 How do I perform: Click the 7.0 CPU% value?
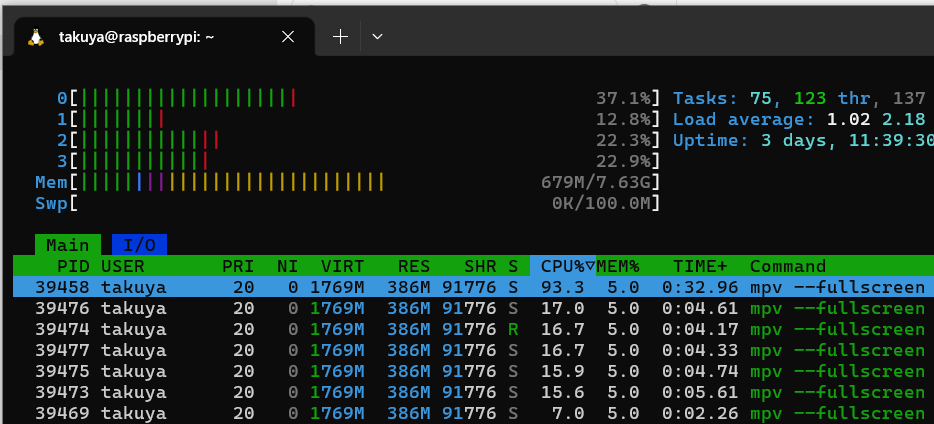pyautogui.click(x=568, y=413)
